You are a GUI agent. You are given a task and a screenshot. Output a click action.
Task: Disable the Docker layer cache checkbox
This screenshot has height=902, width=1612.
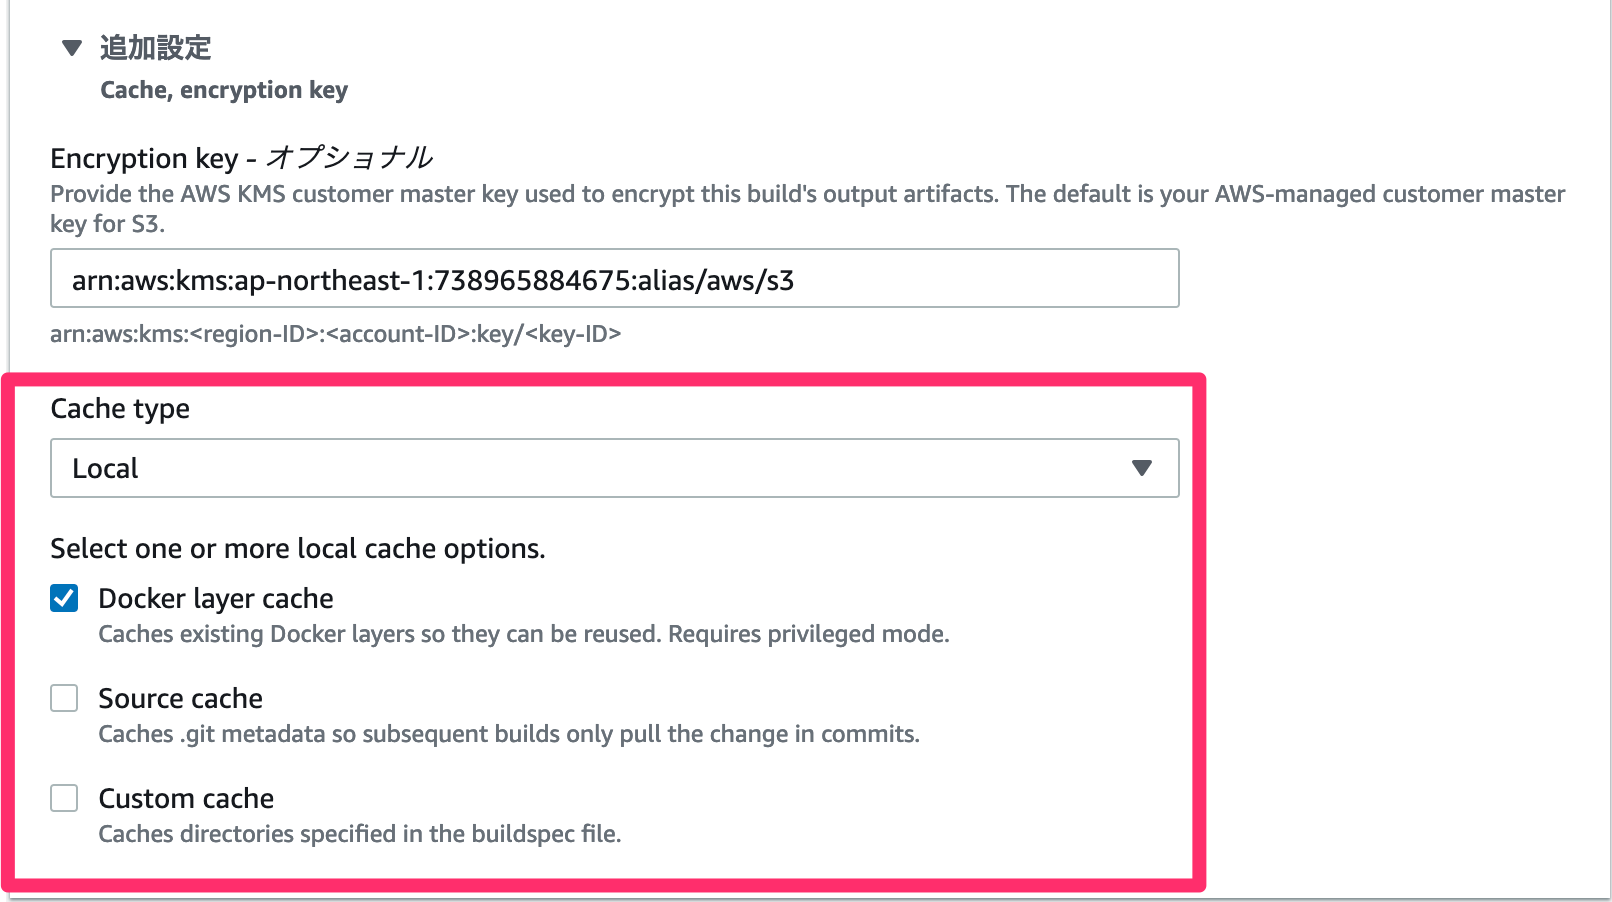coord(63,598)
